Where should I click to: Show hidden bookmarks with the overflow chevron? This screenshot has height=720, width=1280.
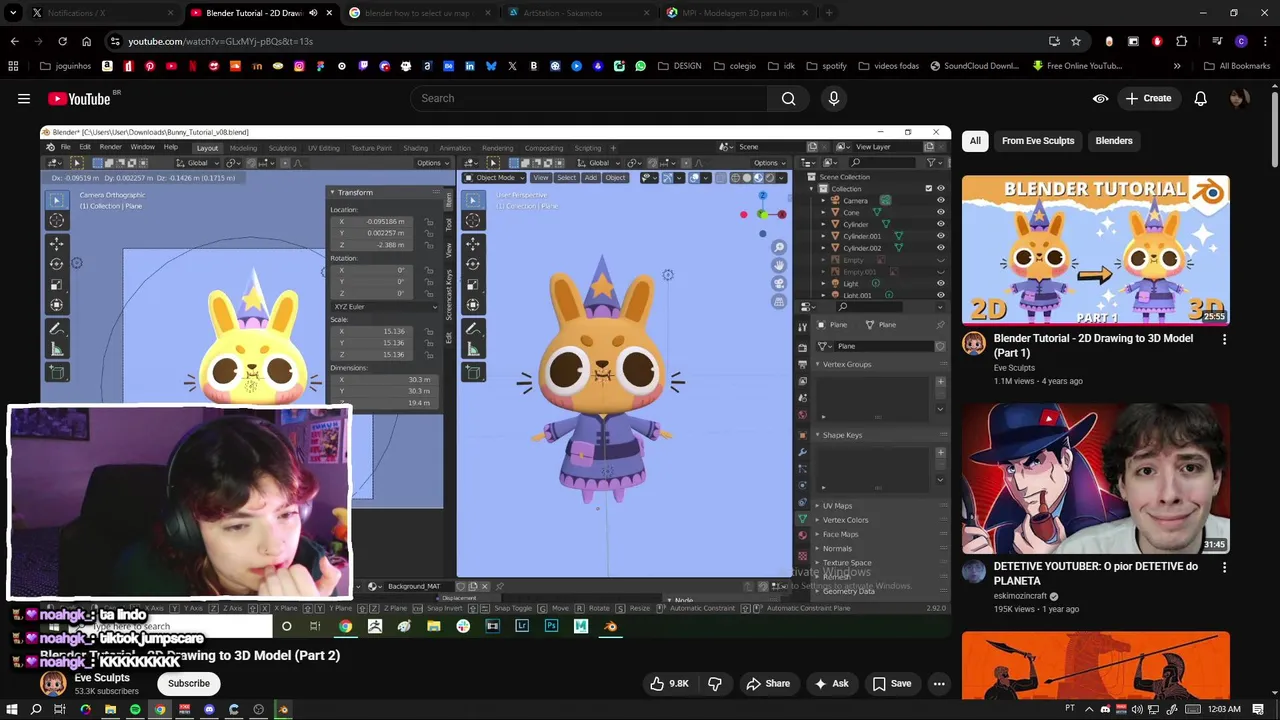1177,66
